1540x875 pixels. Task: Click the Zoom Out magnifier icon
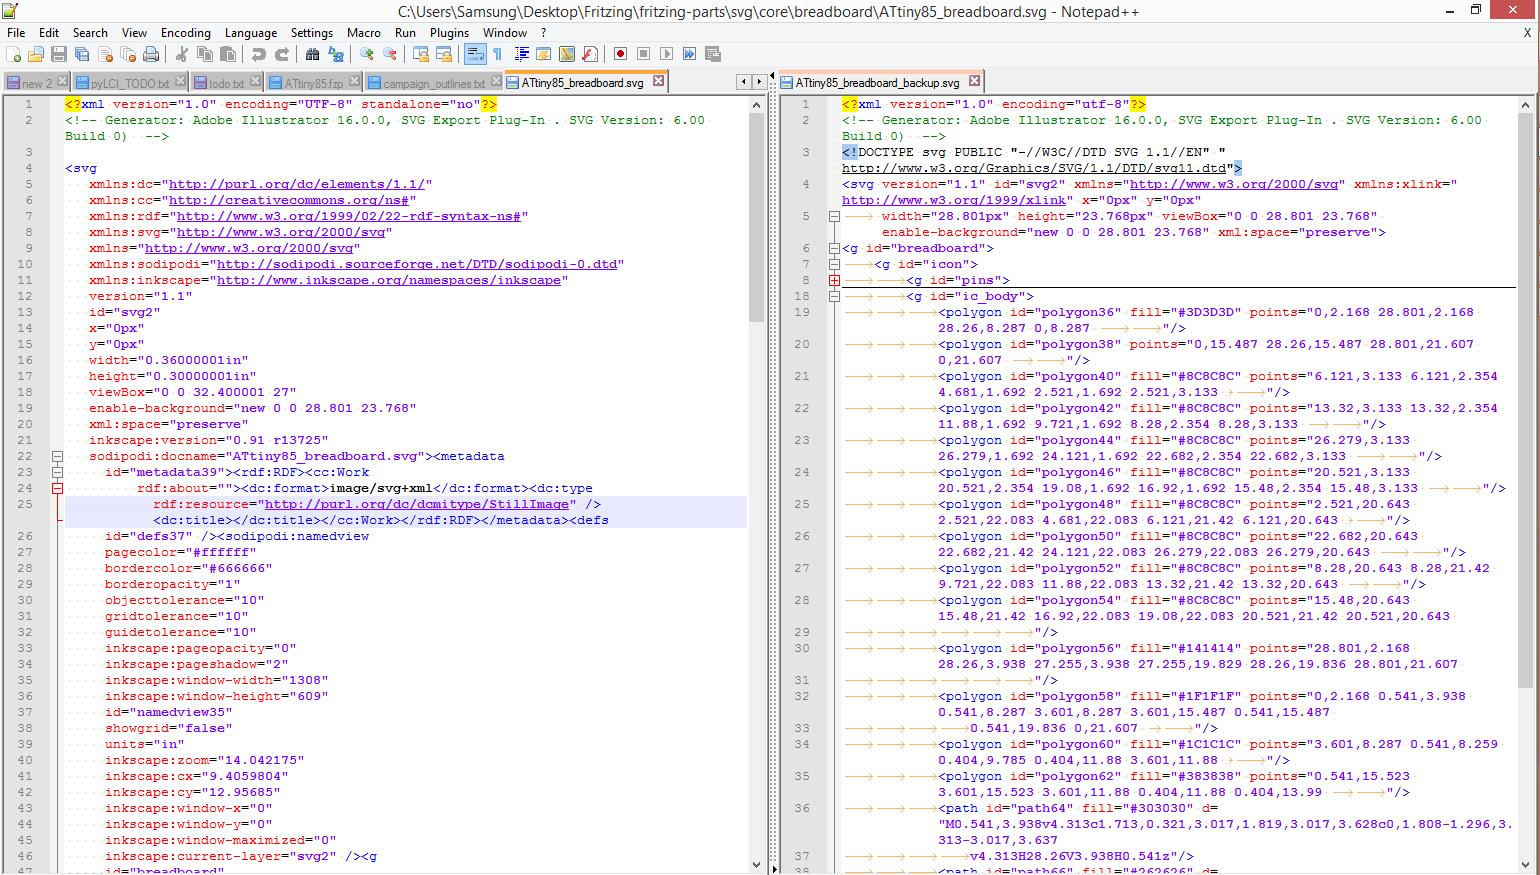coord(390,54)
